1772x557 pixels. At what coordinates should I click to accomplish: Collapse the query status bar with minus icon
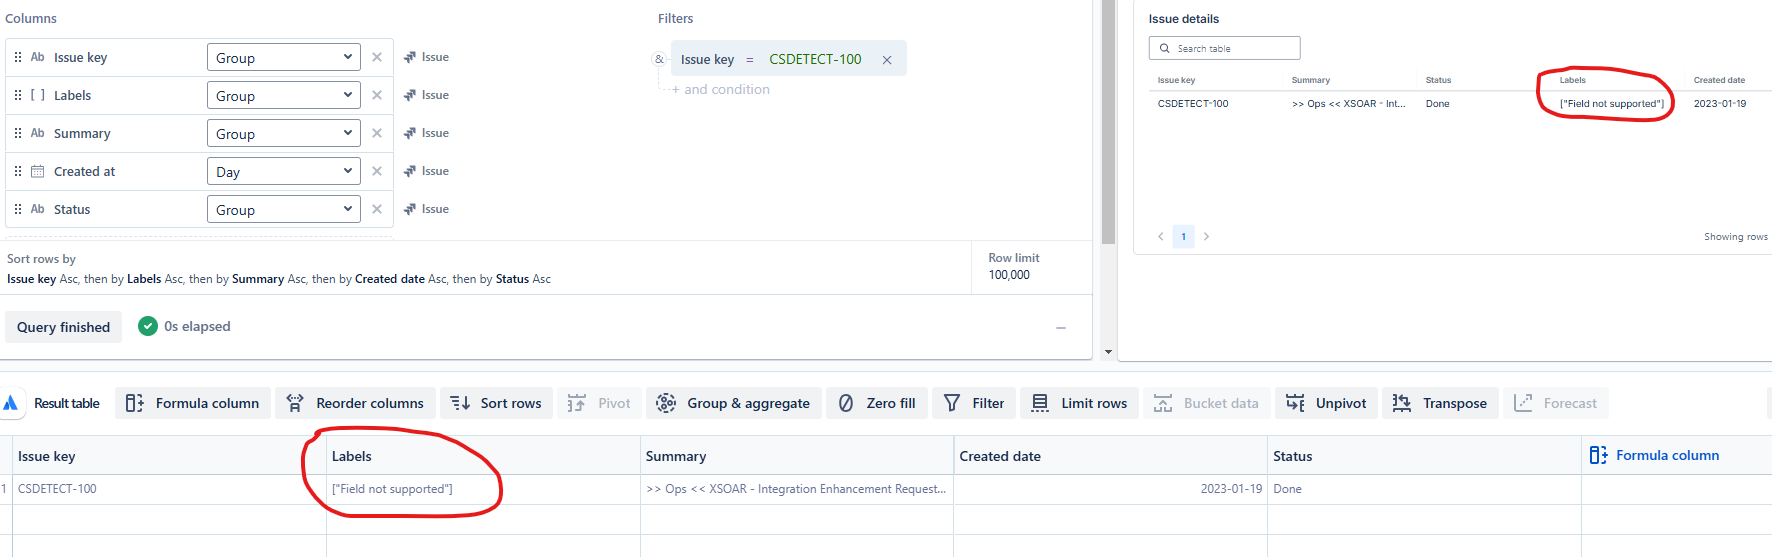coord(1061,327)
